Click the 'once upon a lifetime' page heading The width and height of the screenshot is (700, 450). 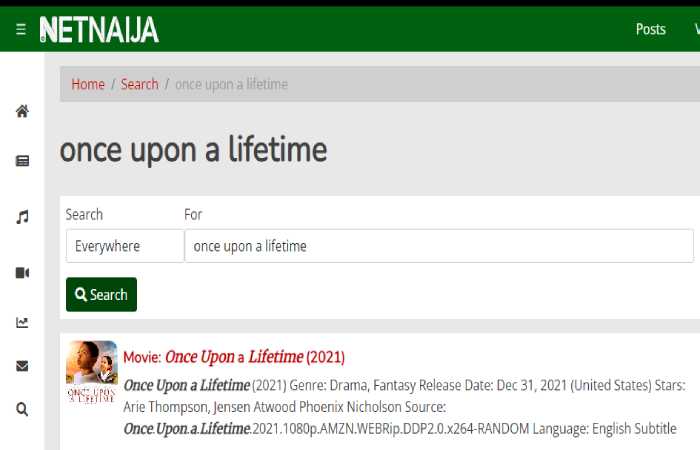(193, 150)
